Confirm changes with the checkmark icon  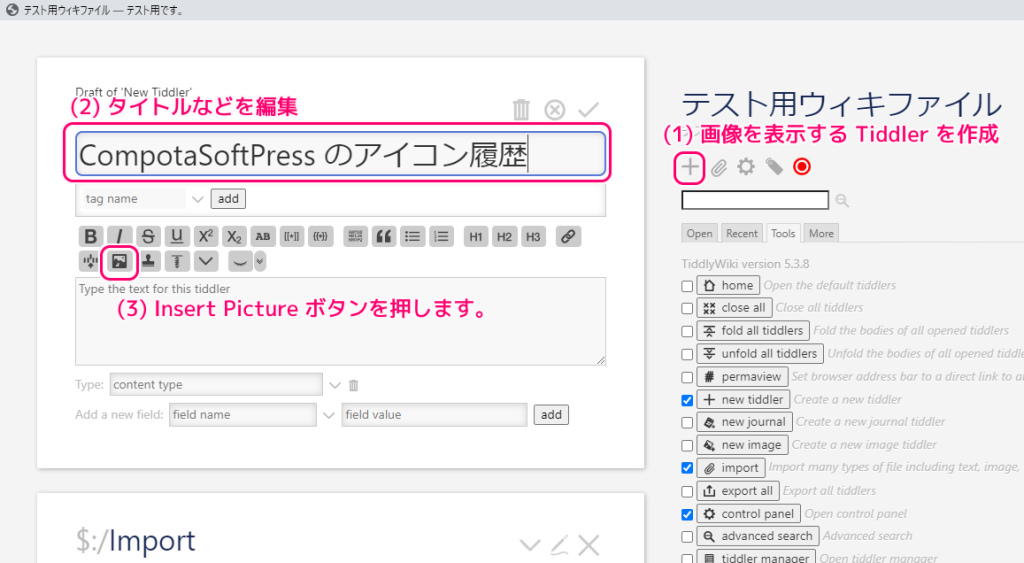coord(588,110)
